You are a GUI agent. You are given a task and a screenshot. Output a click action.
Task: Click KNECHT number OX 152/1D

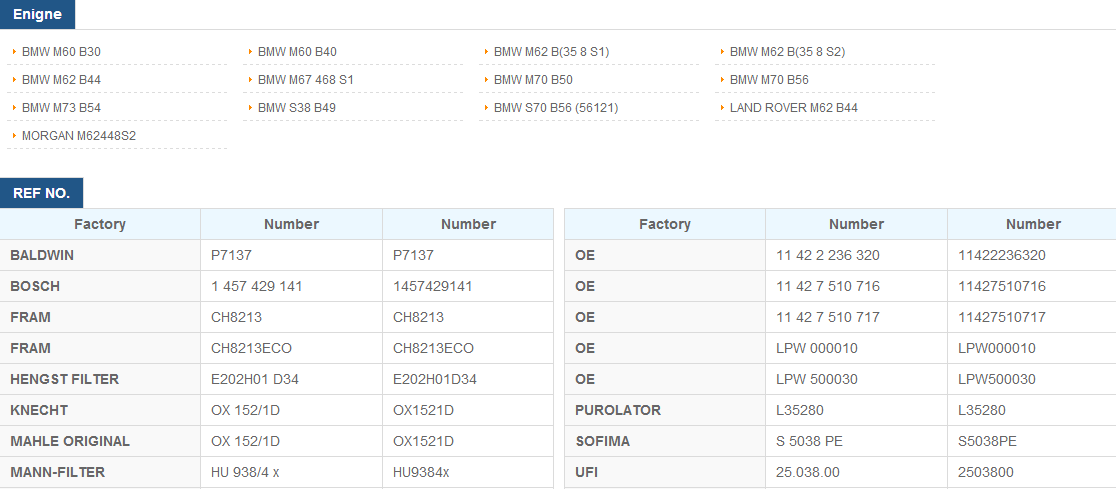click(291, 410)
